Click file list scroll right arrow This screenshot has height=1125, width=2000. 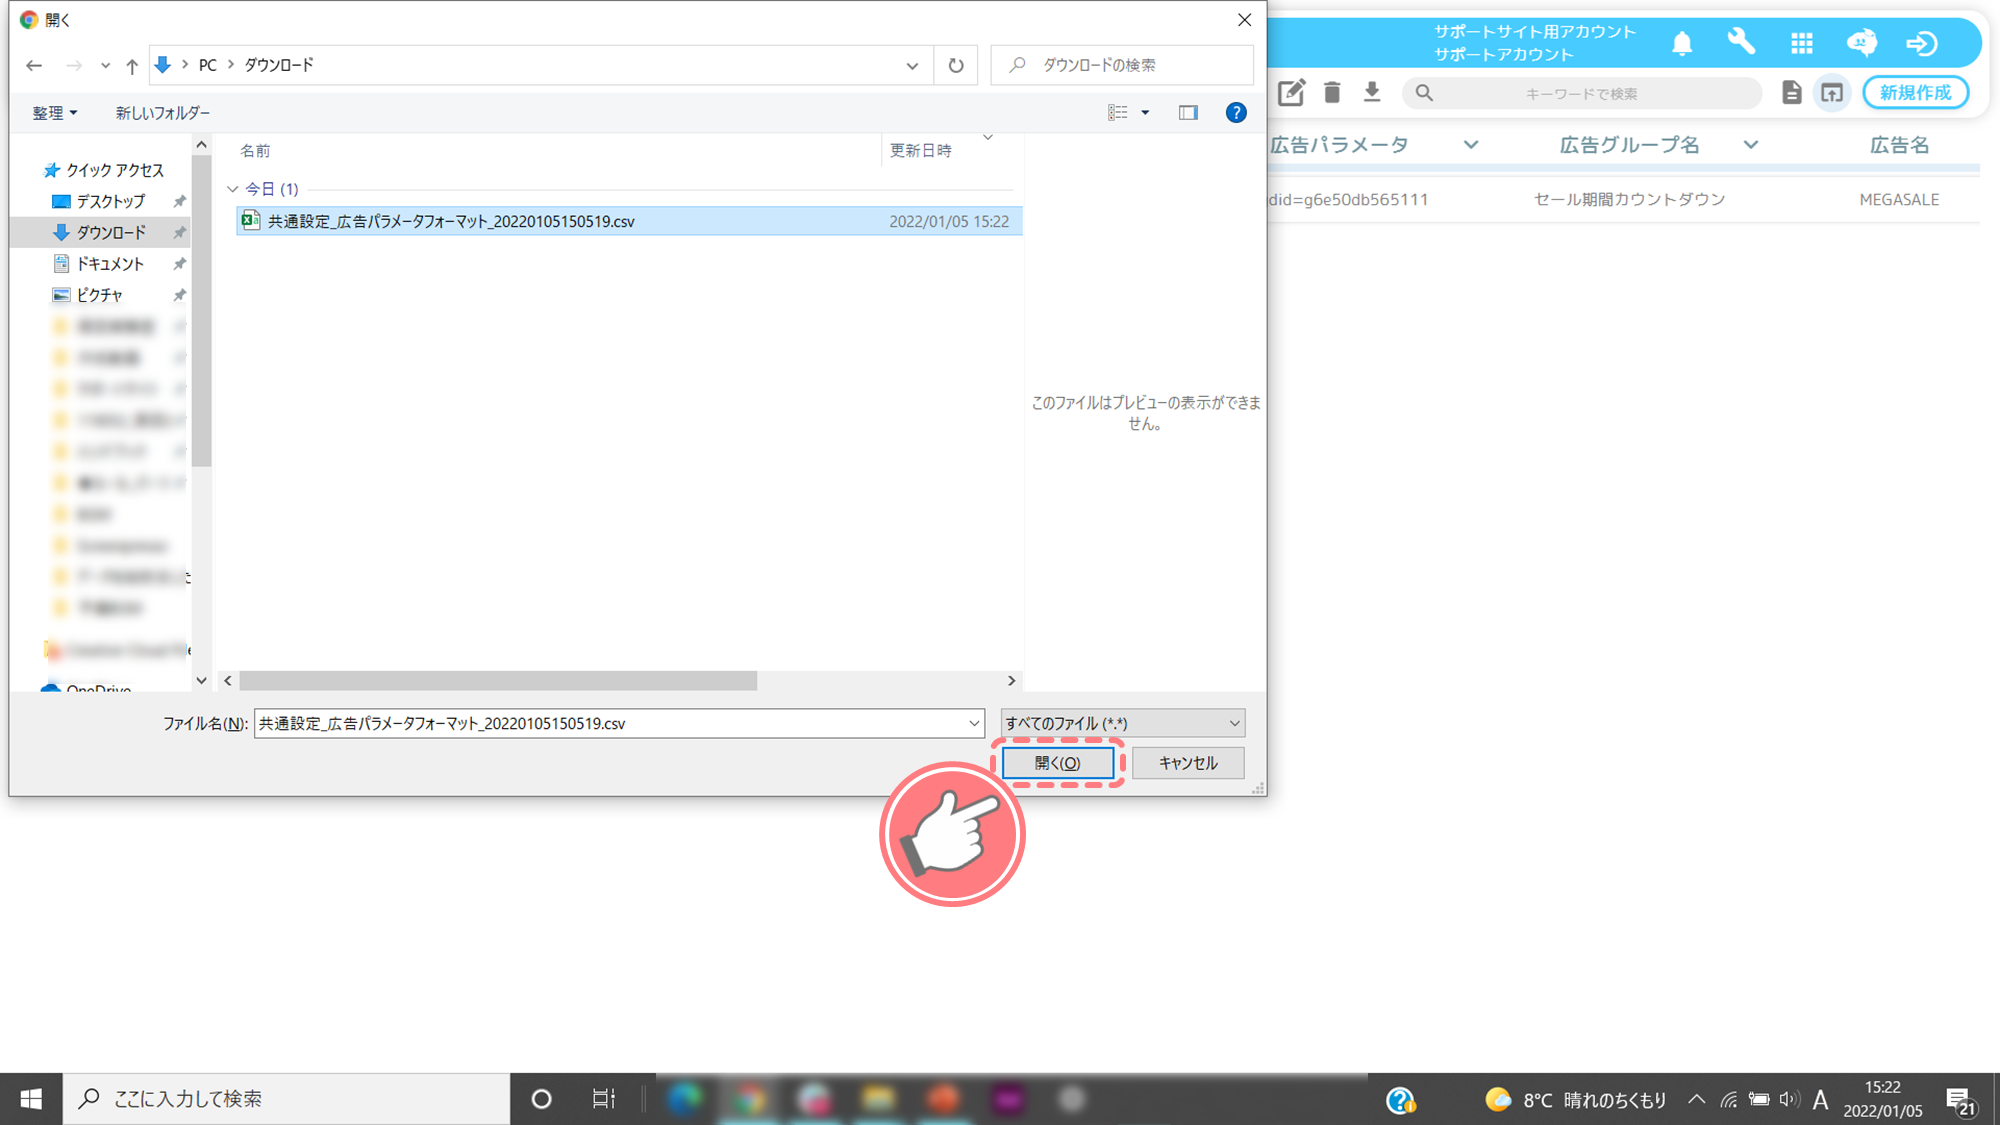tap(1011, 681)
